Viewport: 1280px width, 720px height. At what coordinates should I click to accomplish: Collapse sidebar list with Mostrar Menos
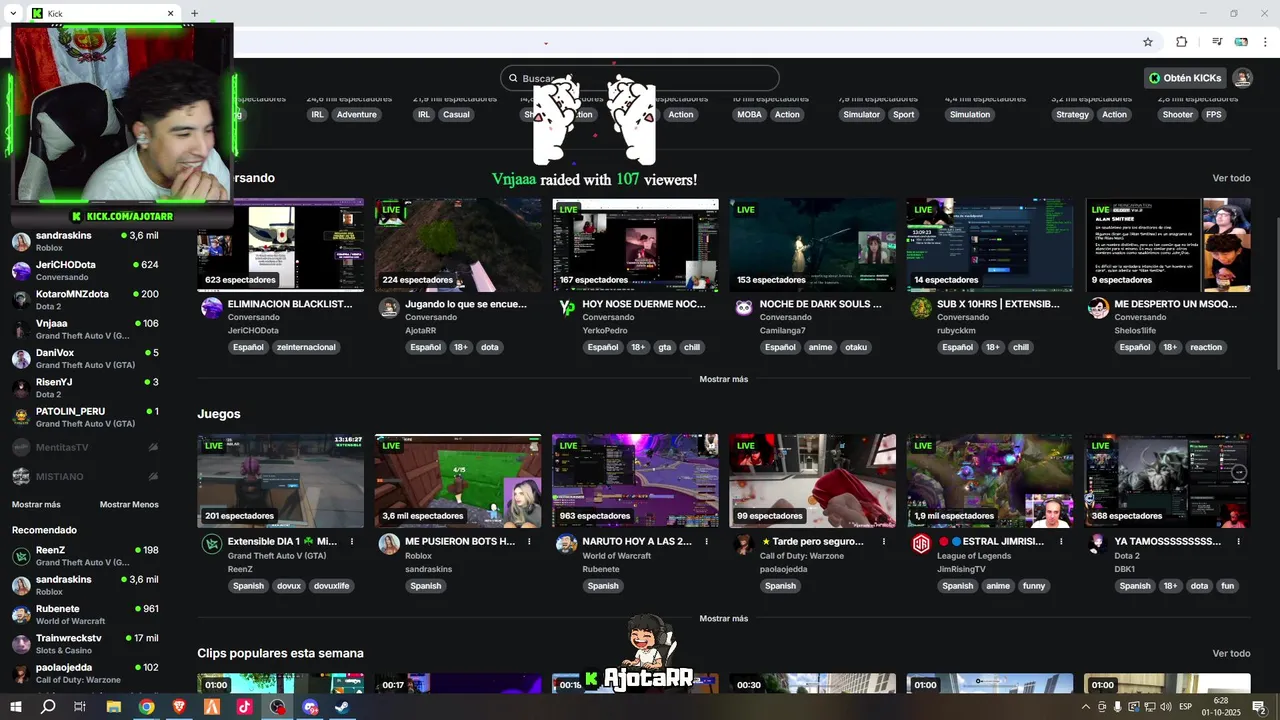(129, 504)
